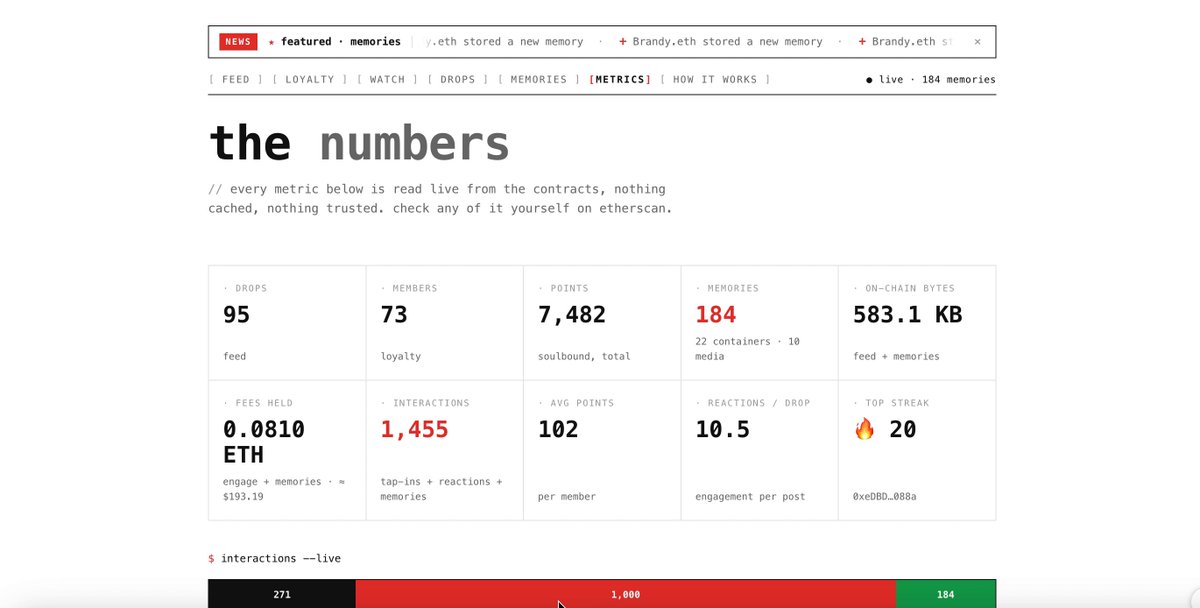The height and width of the screenshot is (608, 1200).
Task: Click 'tap-ins + reactions + memories' caption
Action: (x=441, y=489)
